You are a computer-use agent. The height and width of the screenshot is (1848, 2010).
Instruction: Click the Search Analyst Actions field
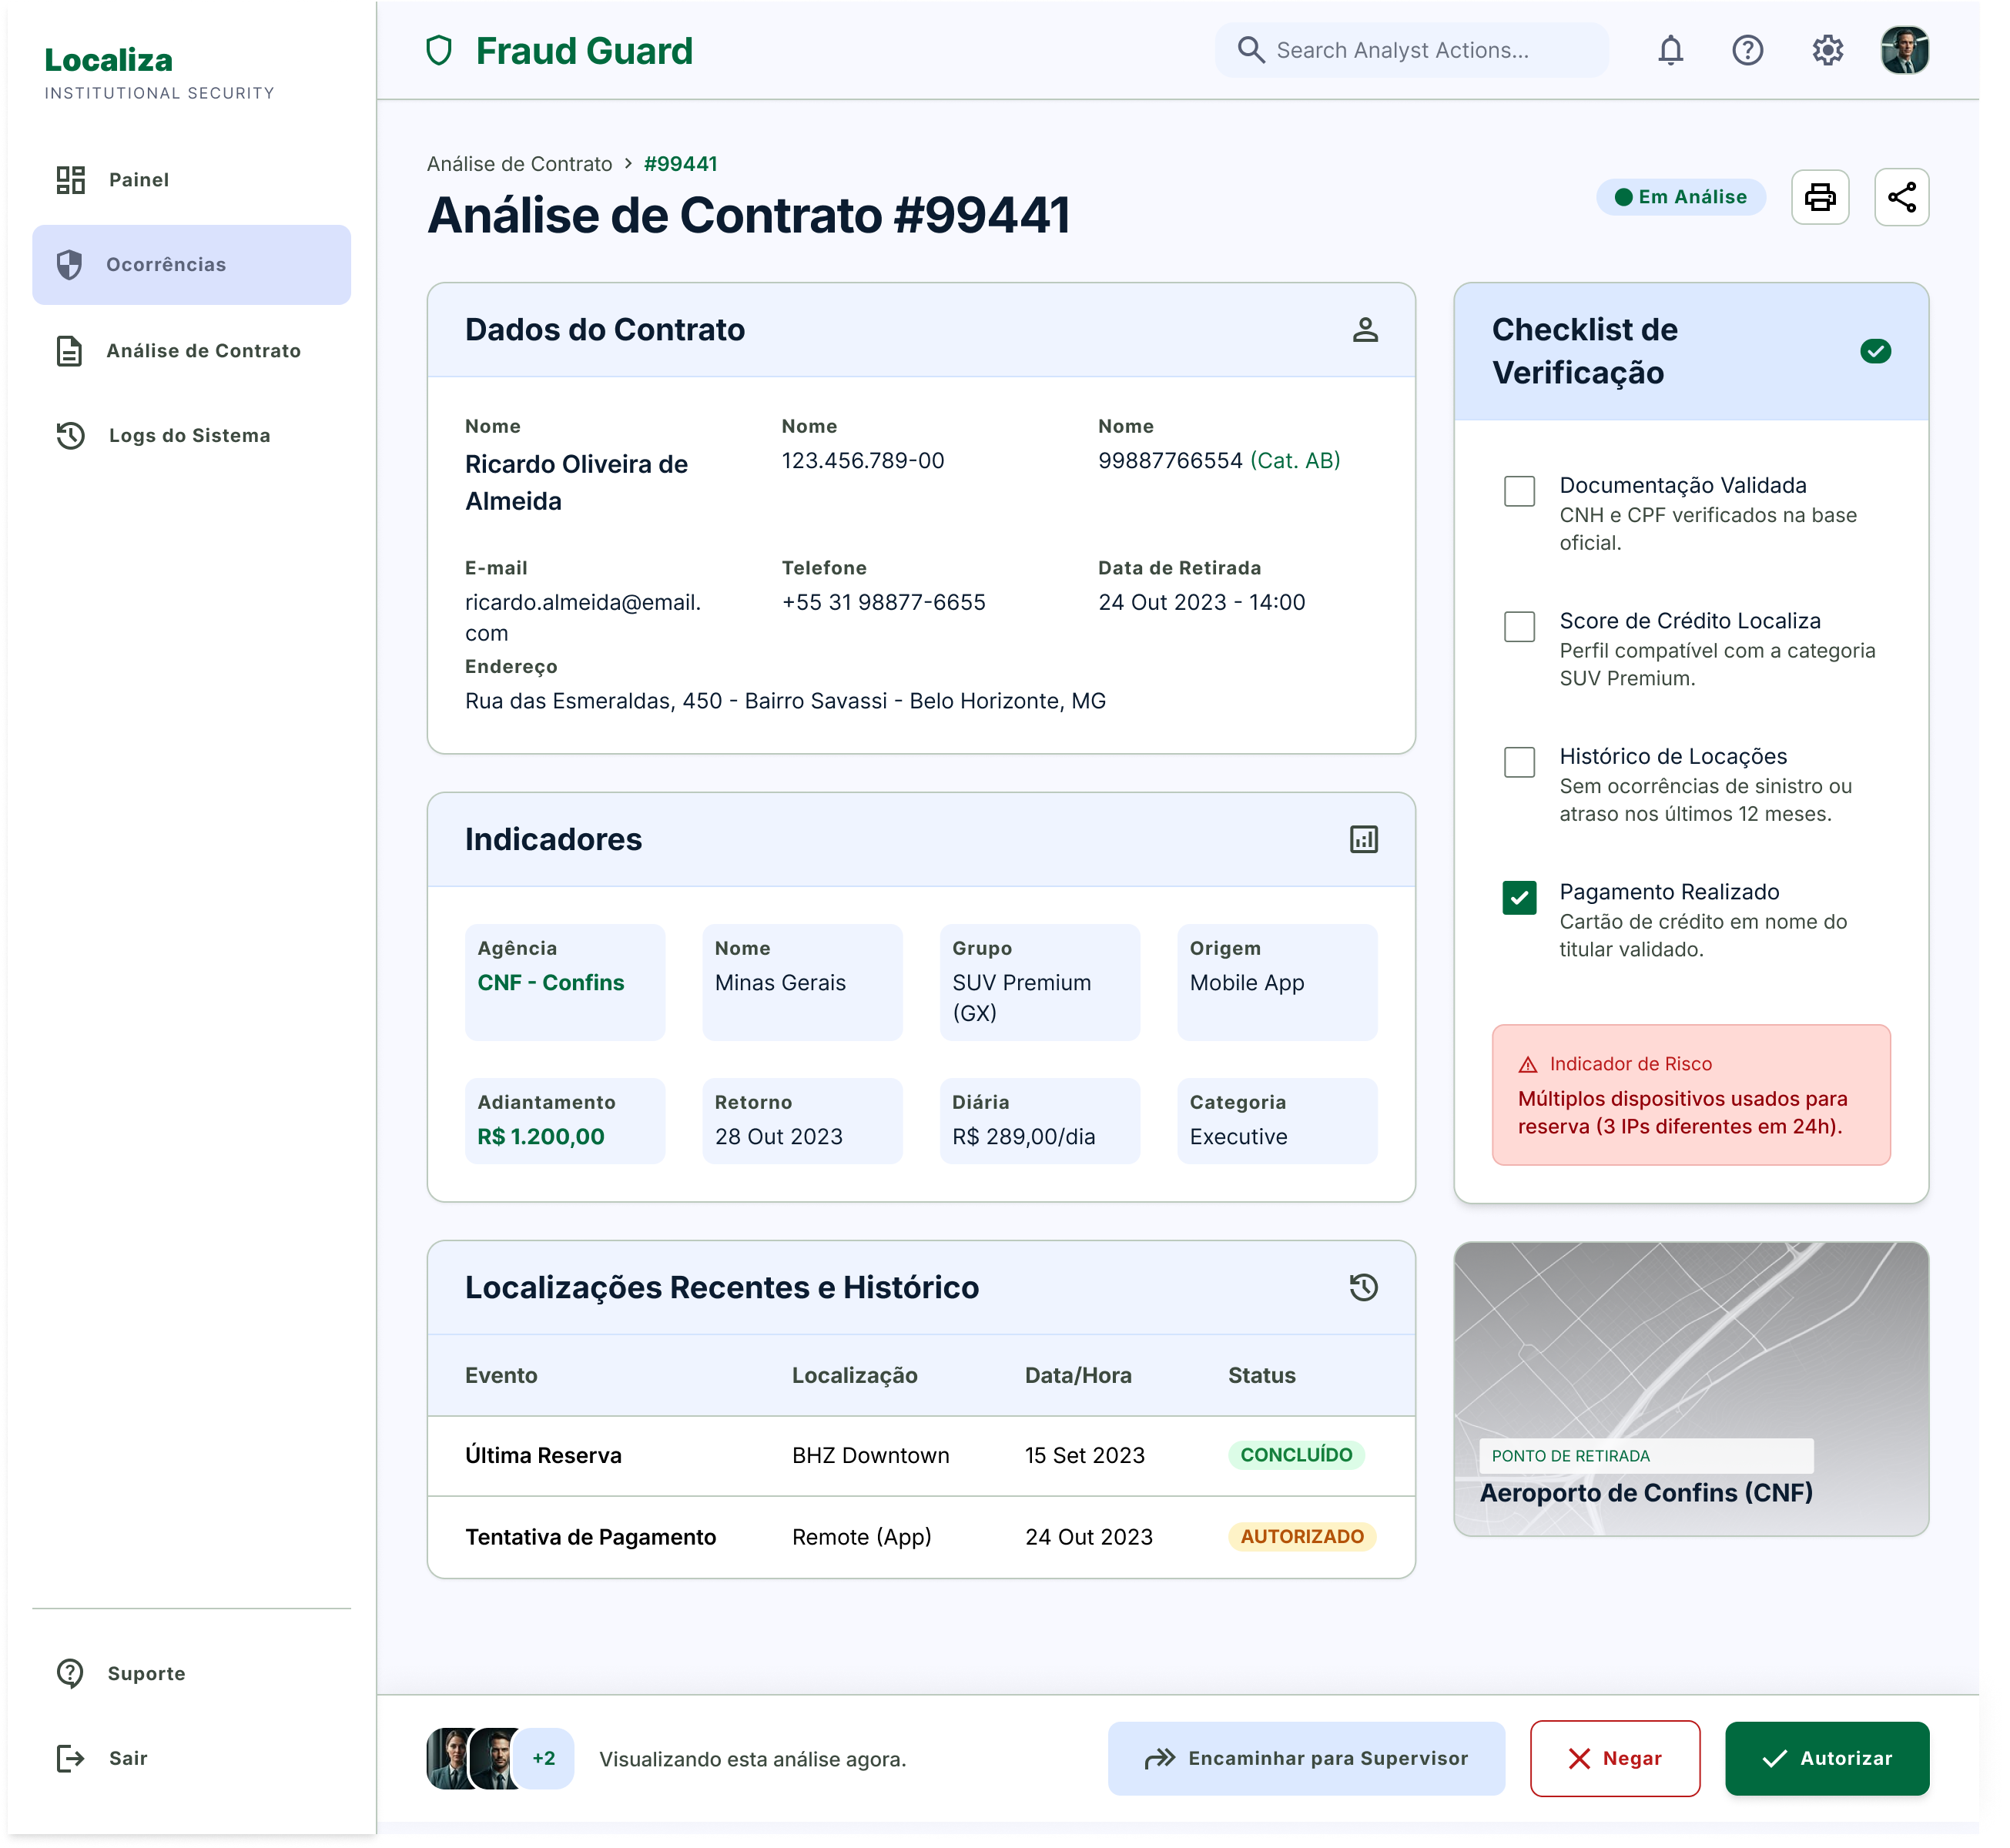[1412, 50]
